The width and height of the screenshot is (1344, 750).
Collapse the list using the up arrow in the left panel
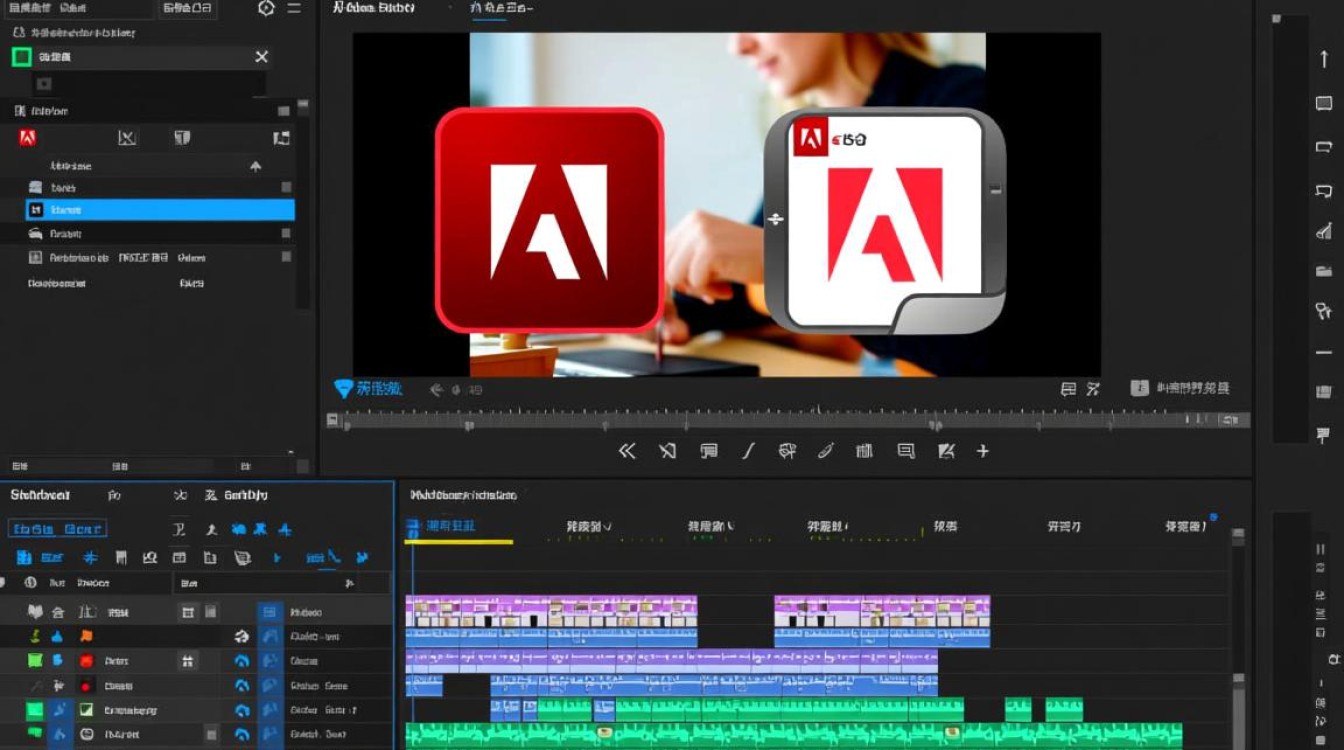tap(255, 166)
